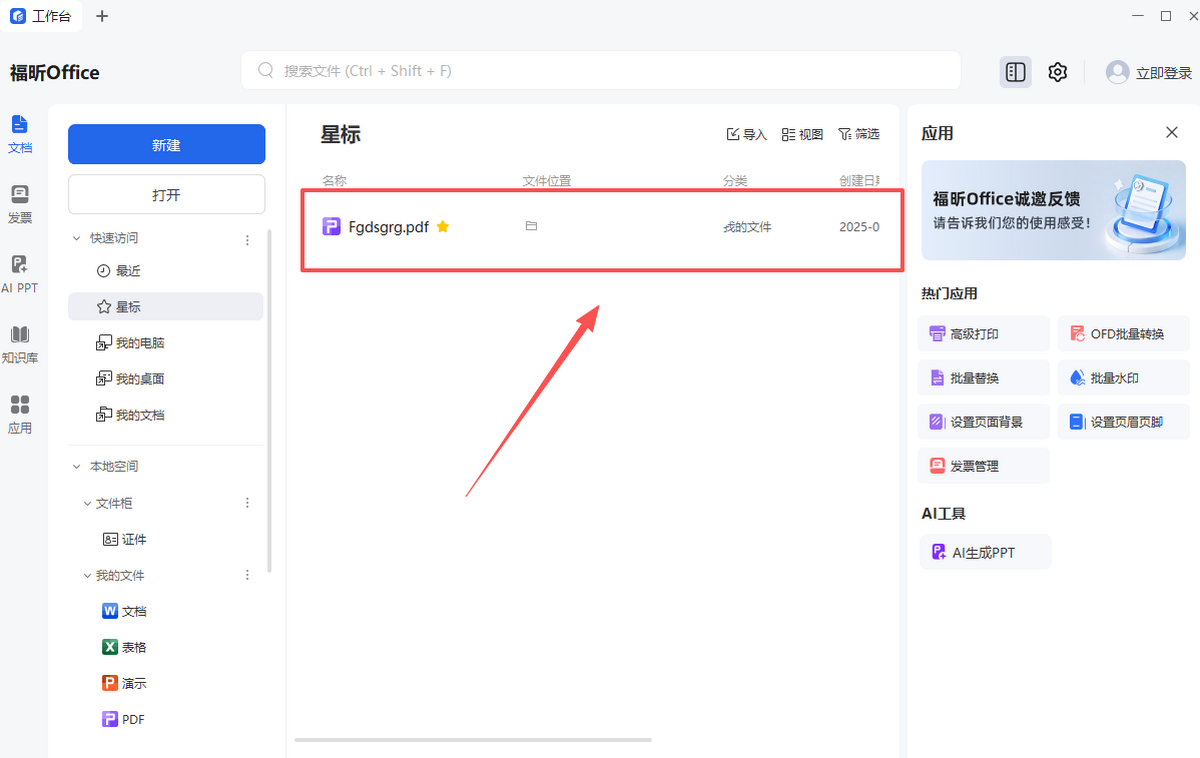Switch to the 工作台 tab
This screenshot has width=1200, height=758.
[42, 16]
